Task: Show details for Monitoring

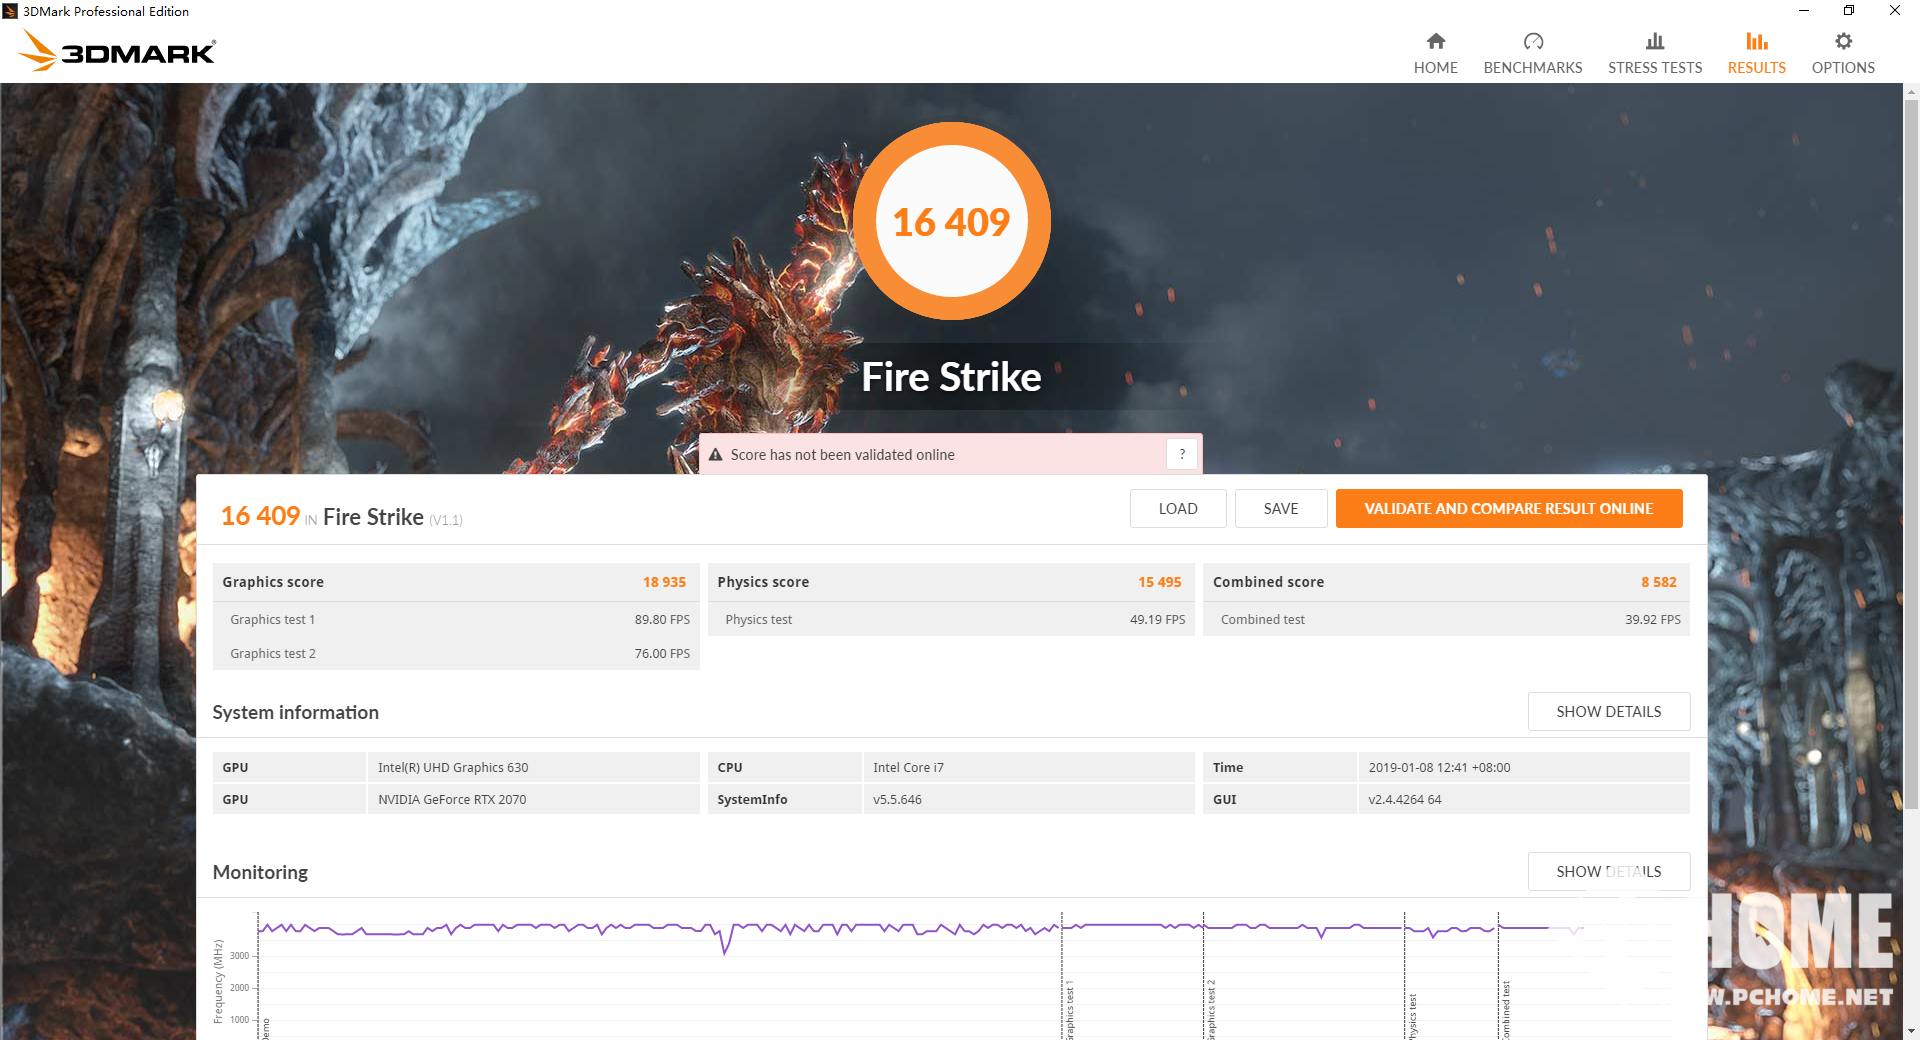Action: tap(1609, 871)
